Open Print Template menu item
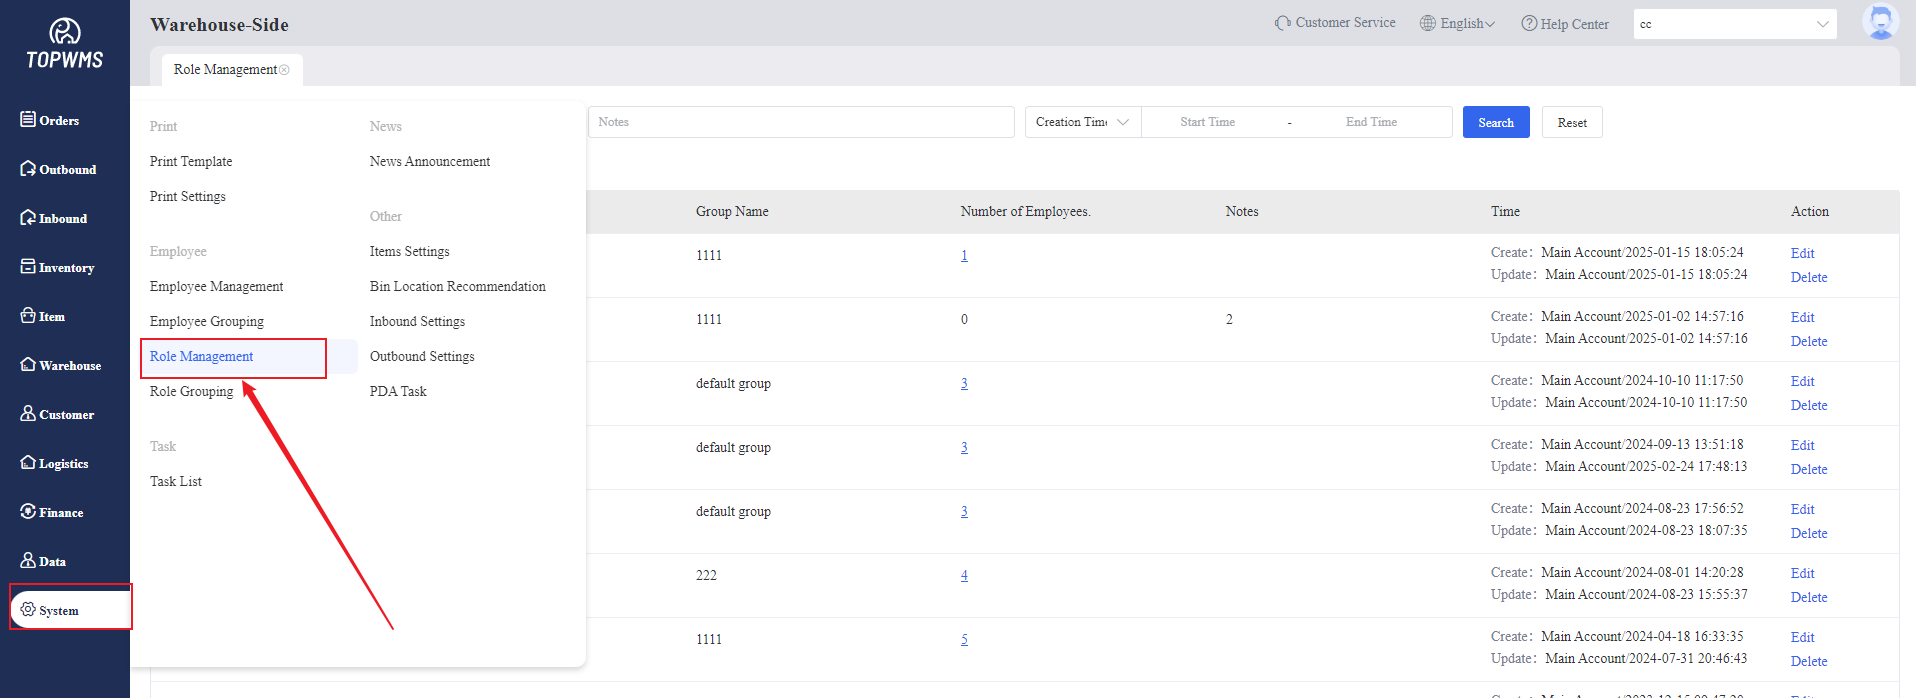 [191, 162]
